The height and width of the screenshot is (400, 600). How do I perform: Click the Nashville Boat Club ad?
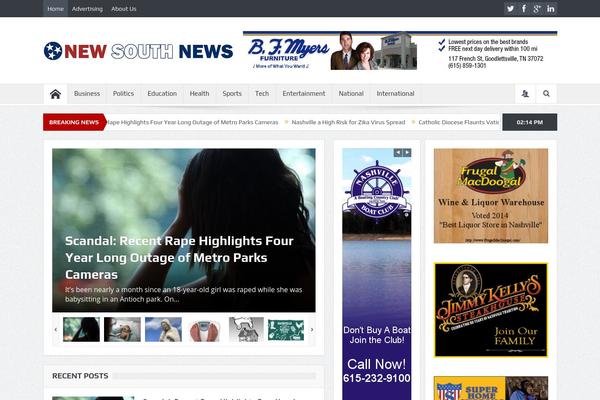coord(377,274)
